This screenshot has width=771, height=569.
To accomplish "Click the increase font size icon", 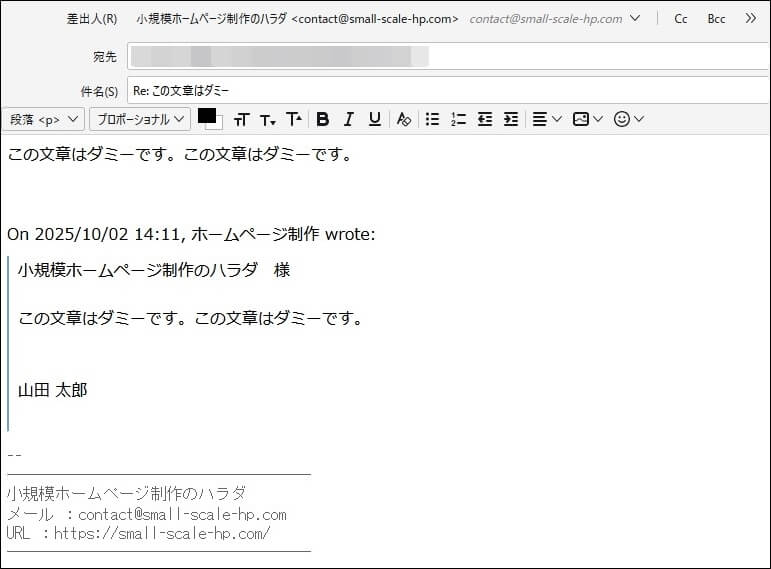I will [x=293, y=119].
